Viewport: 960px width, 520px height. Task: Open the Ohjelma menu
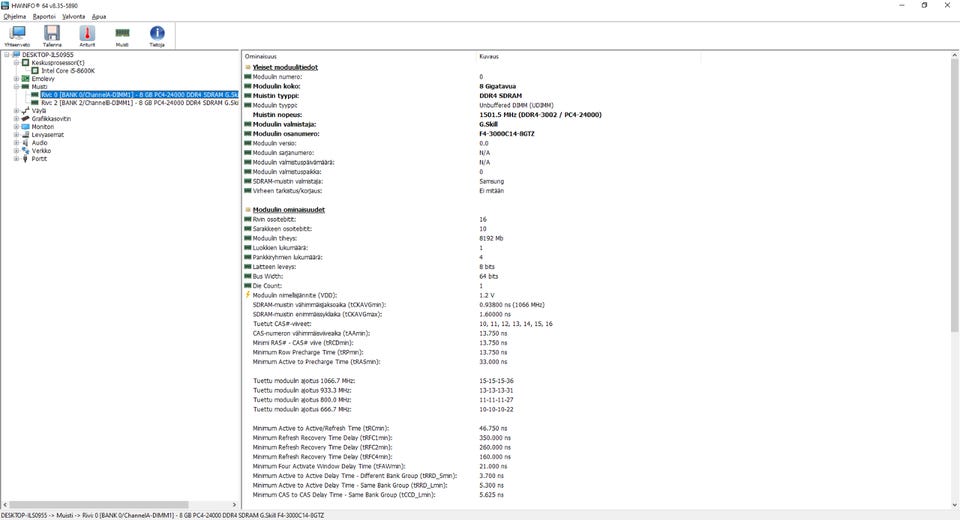[x=15, y=17]
